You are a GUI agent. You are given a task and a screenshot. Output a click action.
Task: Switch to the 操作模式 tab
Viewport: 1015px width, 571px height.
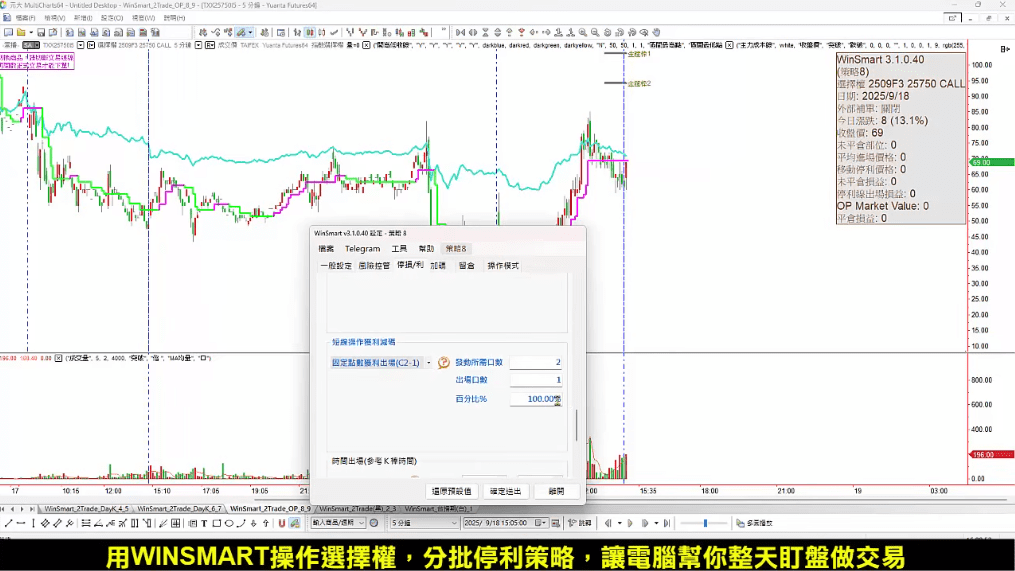(503, 266)
